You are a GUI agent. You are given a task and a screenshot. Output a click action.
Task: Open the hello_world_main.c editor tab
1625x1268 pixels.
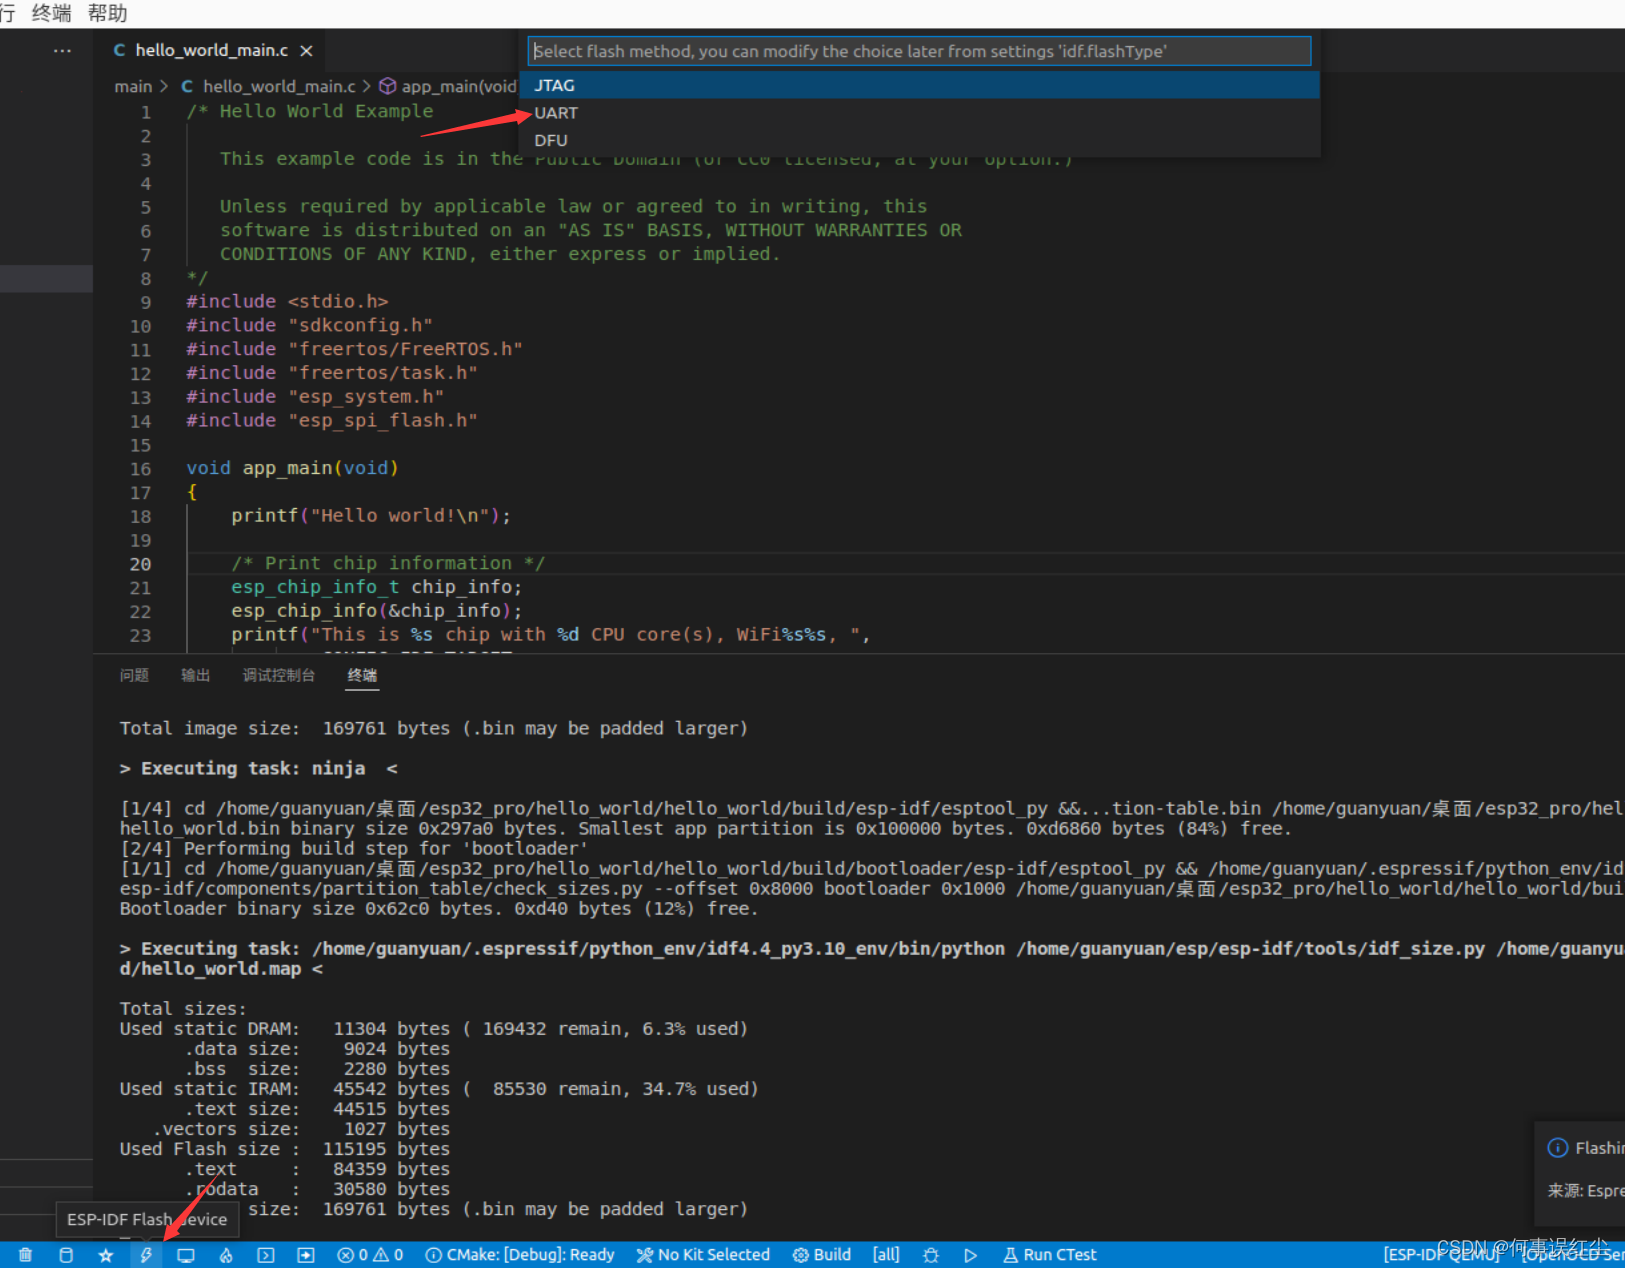[211, 50]
